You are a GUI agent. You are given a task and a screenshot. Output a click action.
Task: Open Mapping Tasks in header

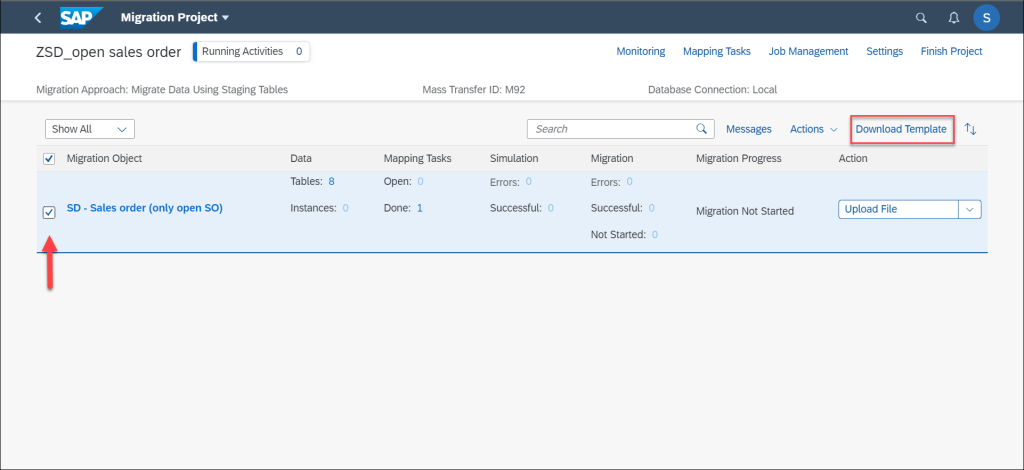click(x=716, y=51)
